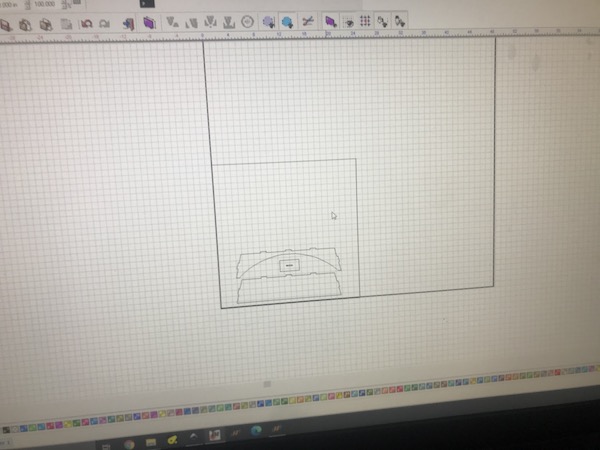Click the first gray toolpath icon
The width and height of the screenshot is (600, 450).
coord(173,23)
